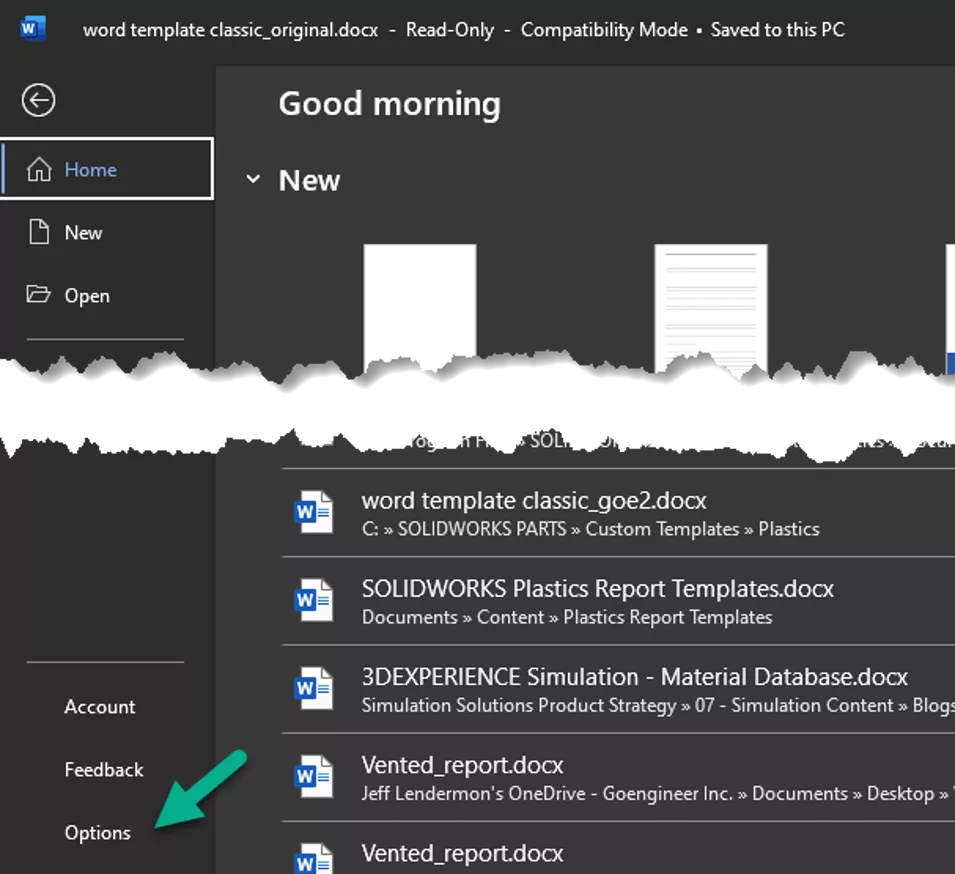Open the Account page
The image size is (955, 874).
tap(100, 707)
